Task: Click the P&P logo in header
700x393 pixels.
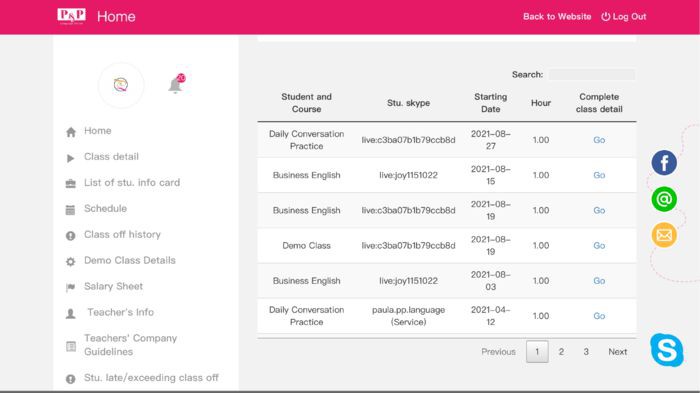Action: point(71,16)
